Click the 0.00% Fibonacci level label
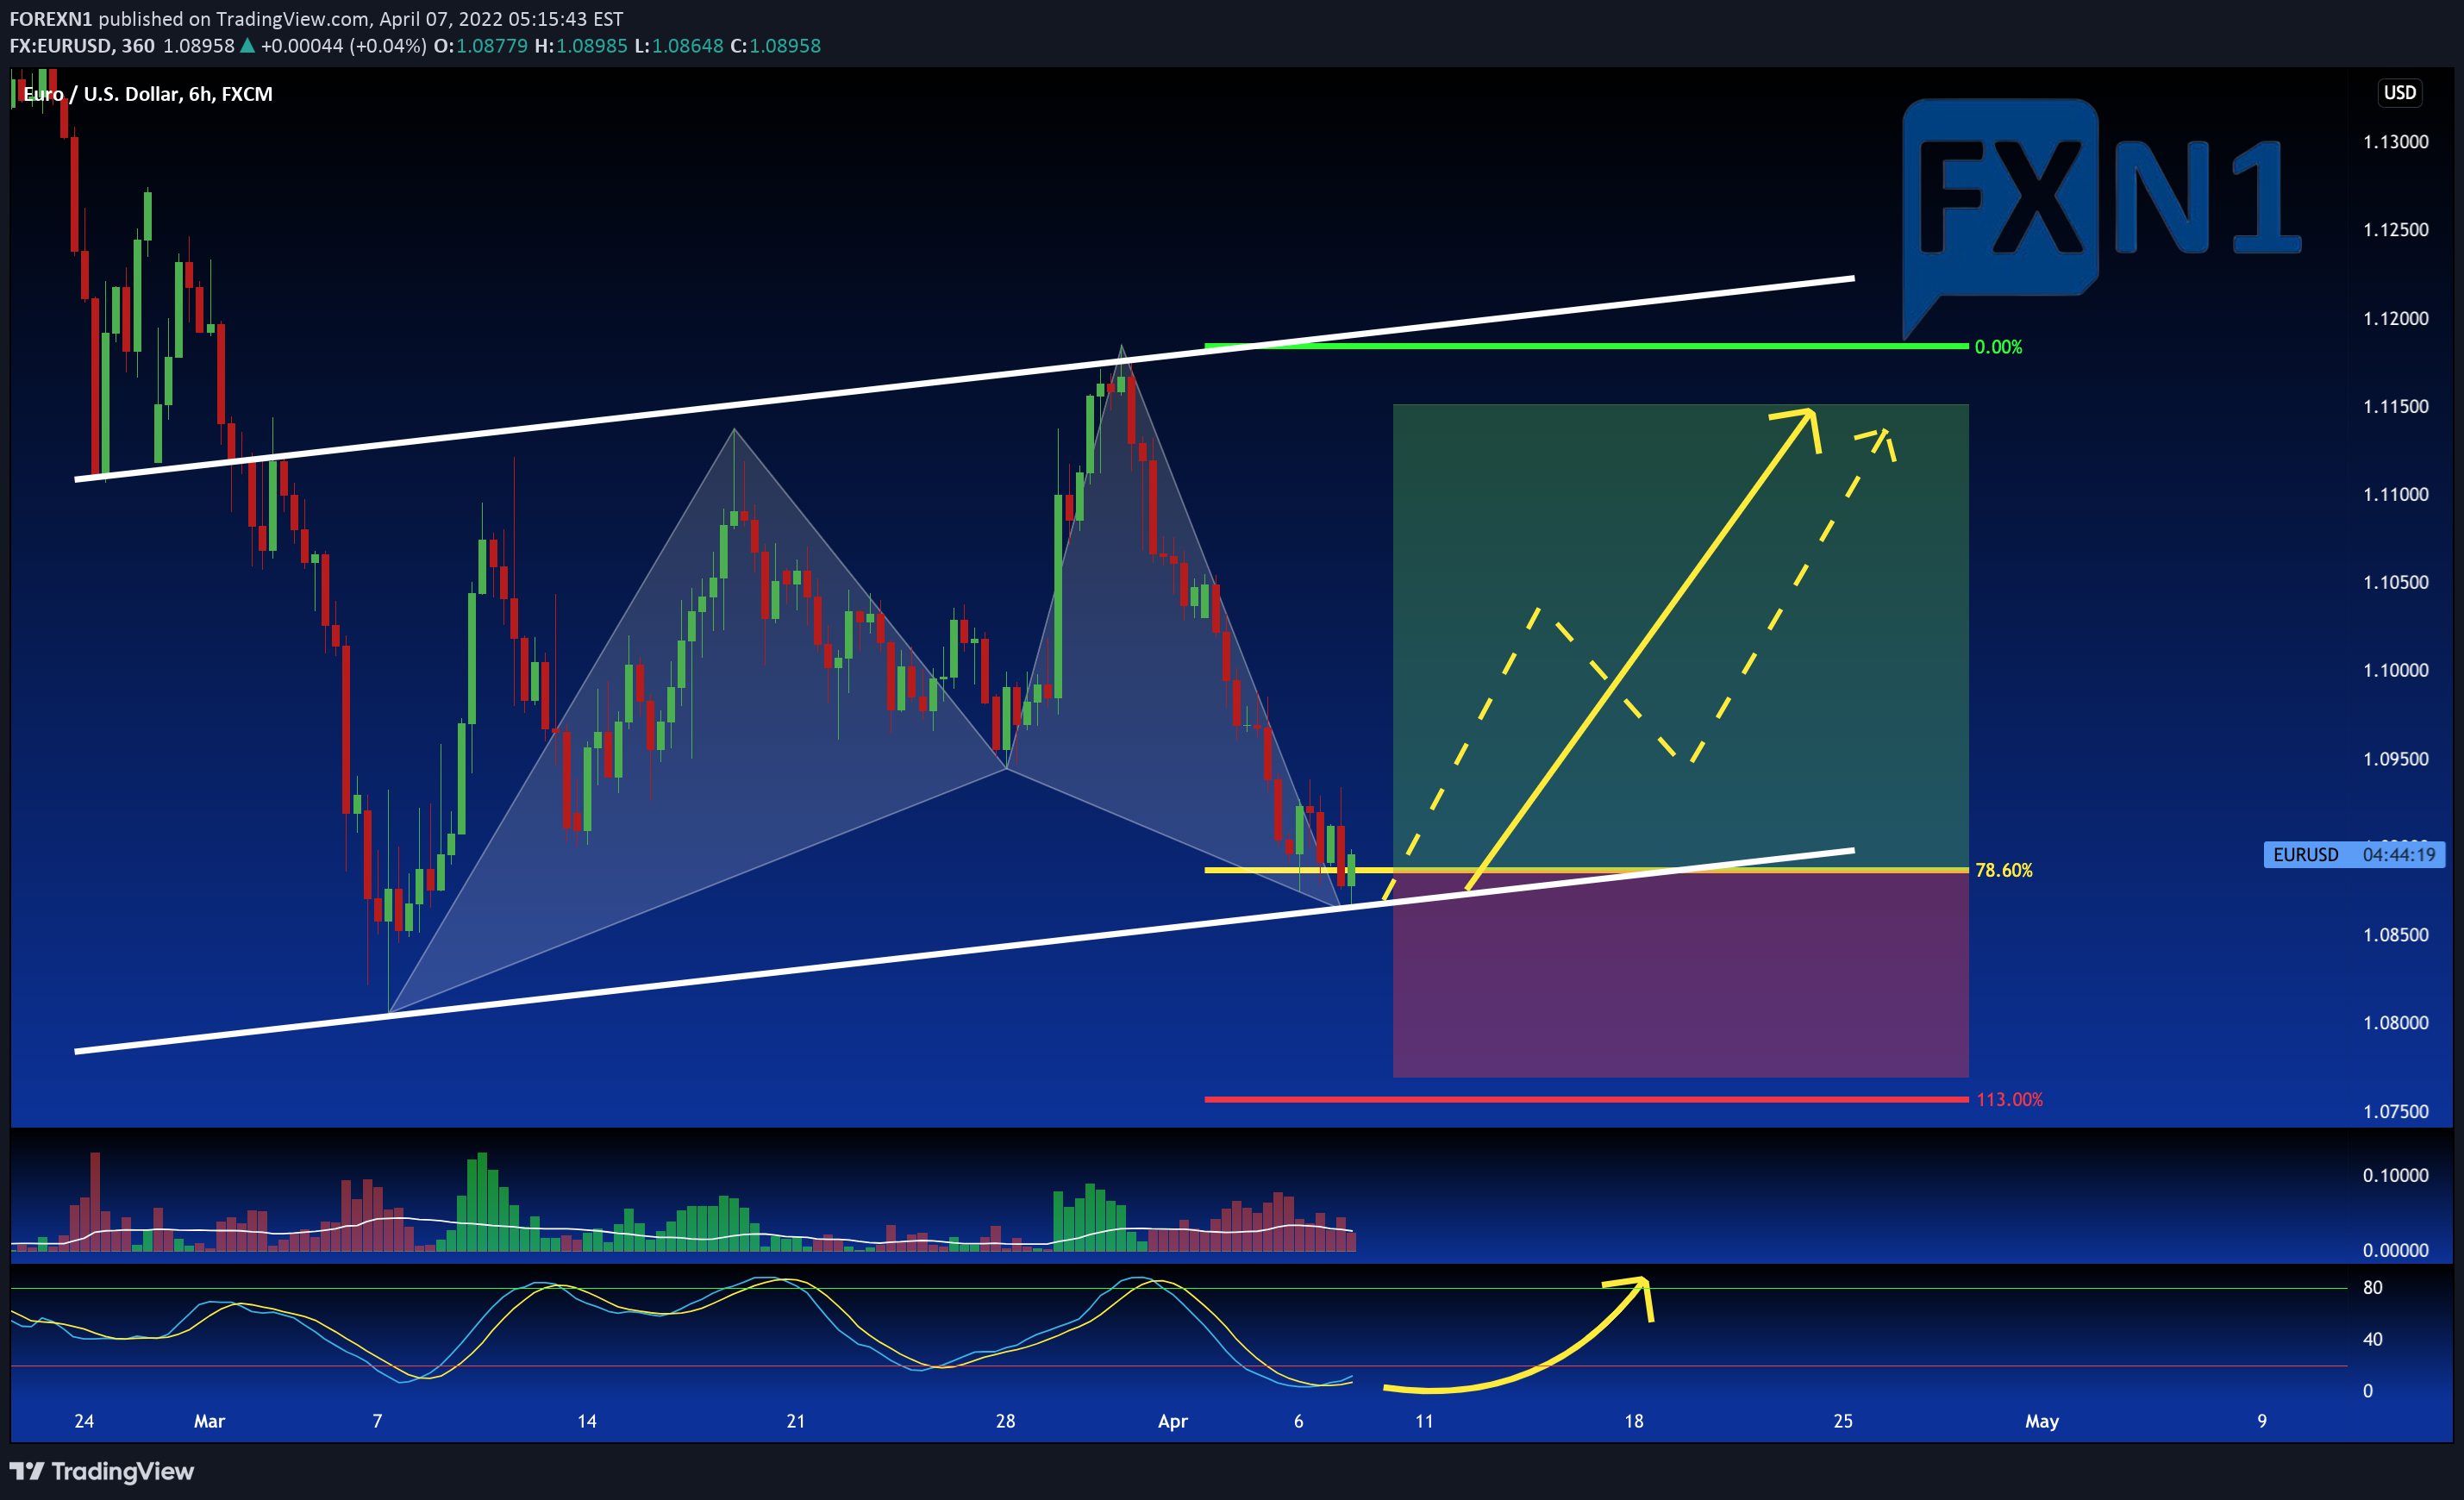Image resolution: width=2464 pixels, height=1500 pixels. point(1998,347)
